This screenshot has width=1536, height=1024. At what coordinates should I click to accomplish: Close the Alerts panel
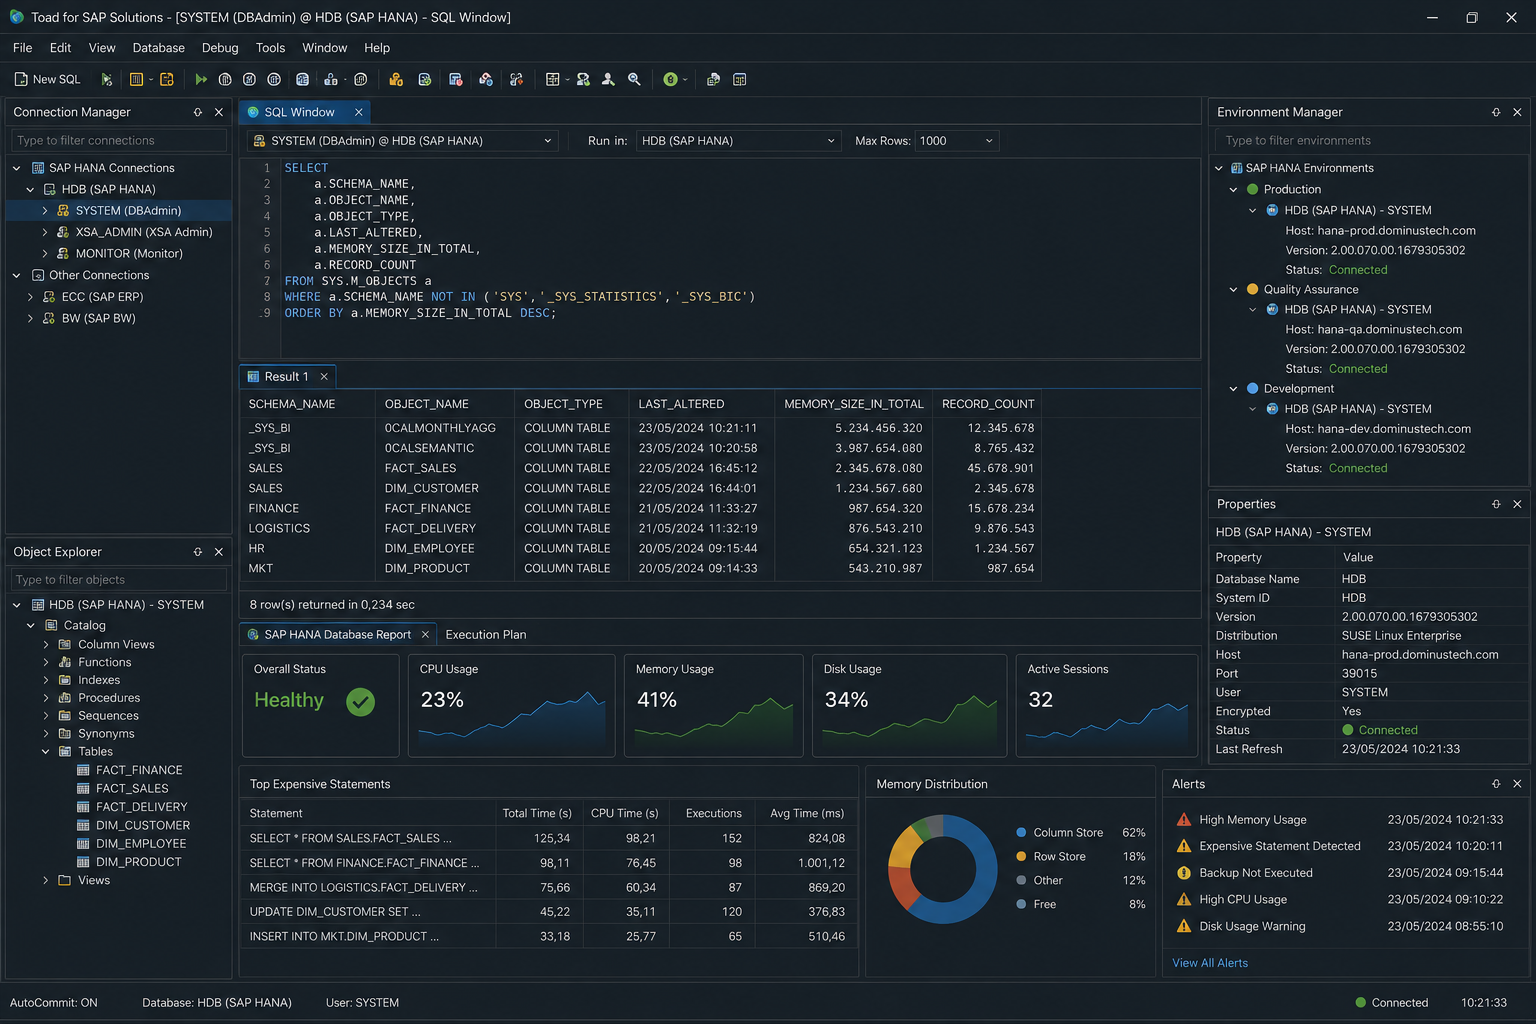pyautogui.click(x=1517, y=784)
